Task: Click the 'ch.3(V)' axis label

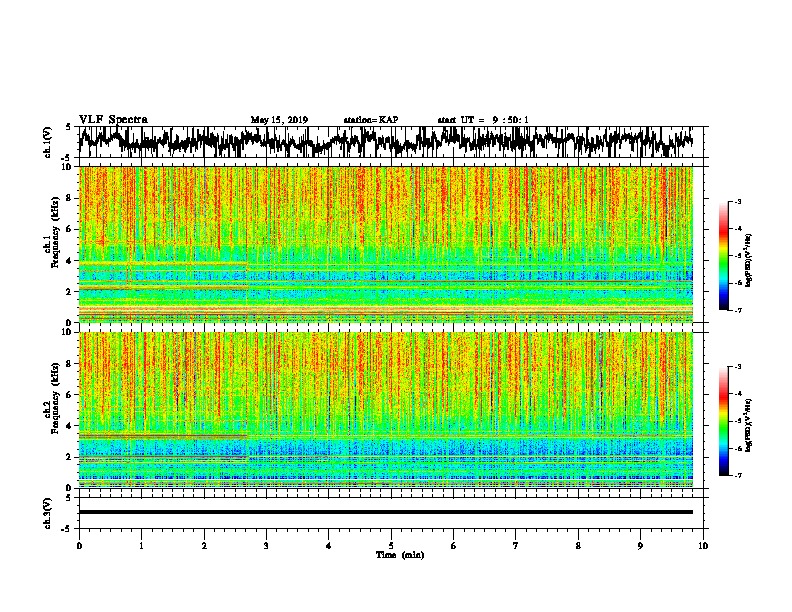Action: pos(47,513)
